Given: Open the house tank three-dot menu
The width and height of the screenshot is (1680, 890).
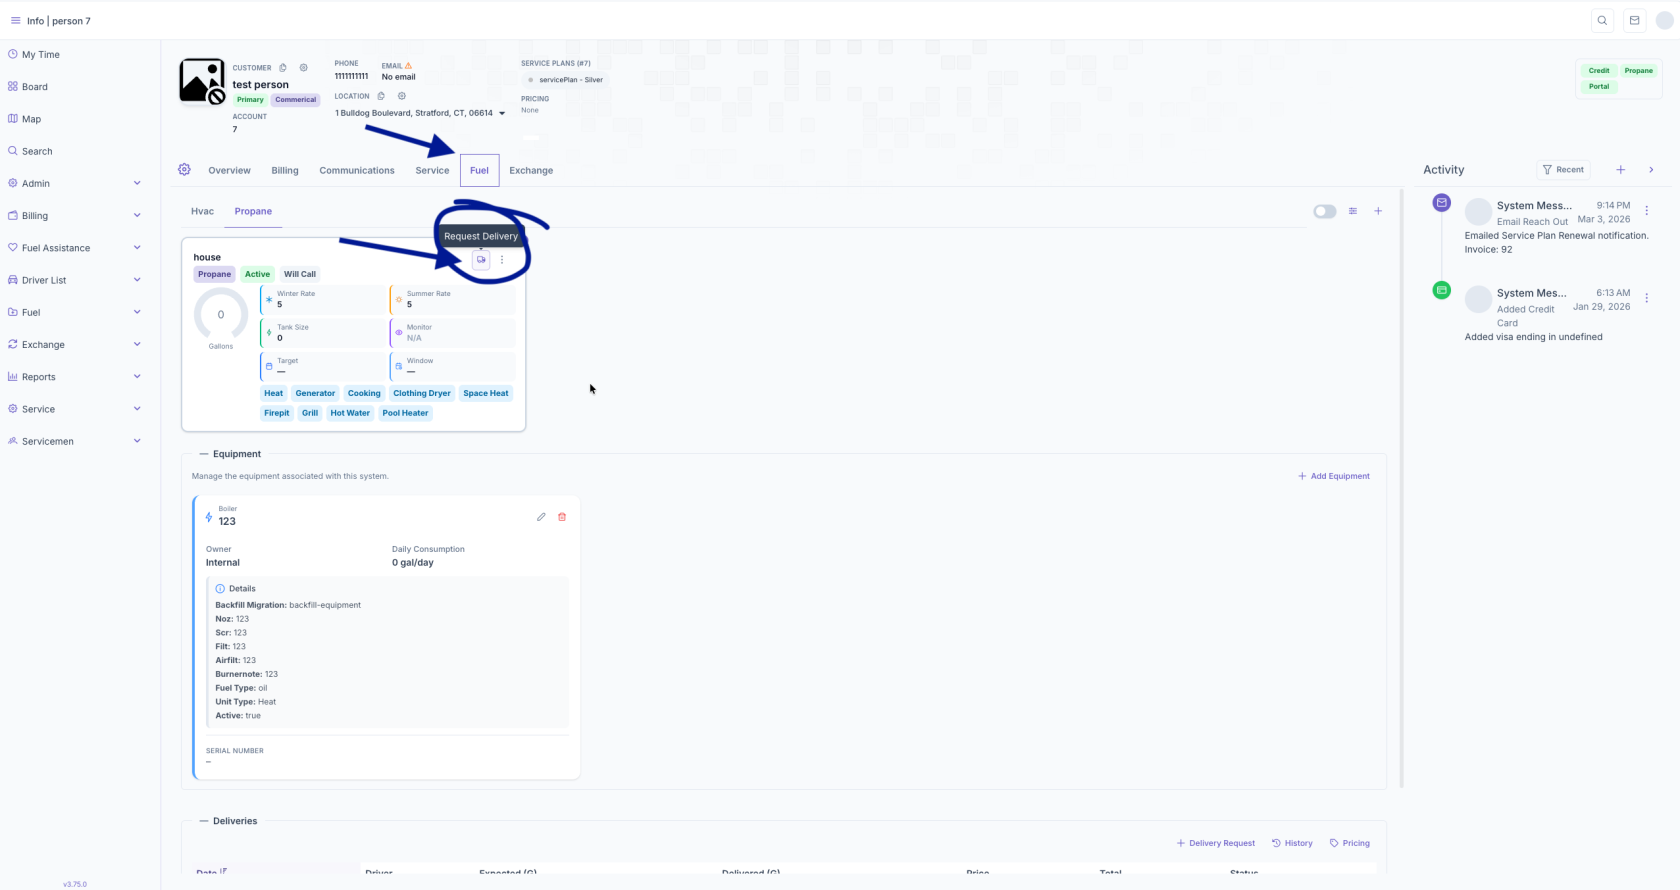Looking at the screenshot, I should point(502,260).
